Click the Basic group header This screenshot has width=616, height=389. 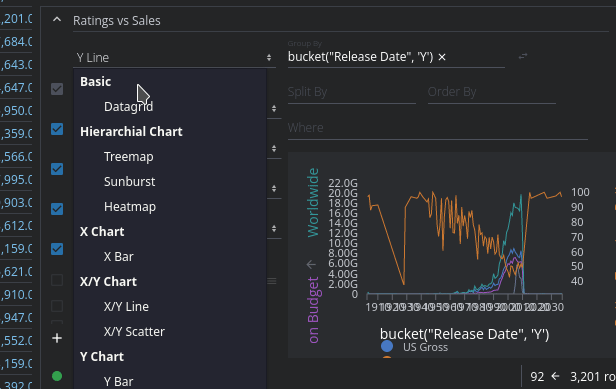95,82
